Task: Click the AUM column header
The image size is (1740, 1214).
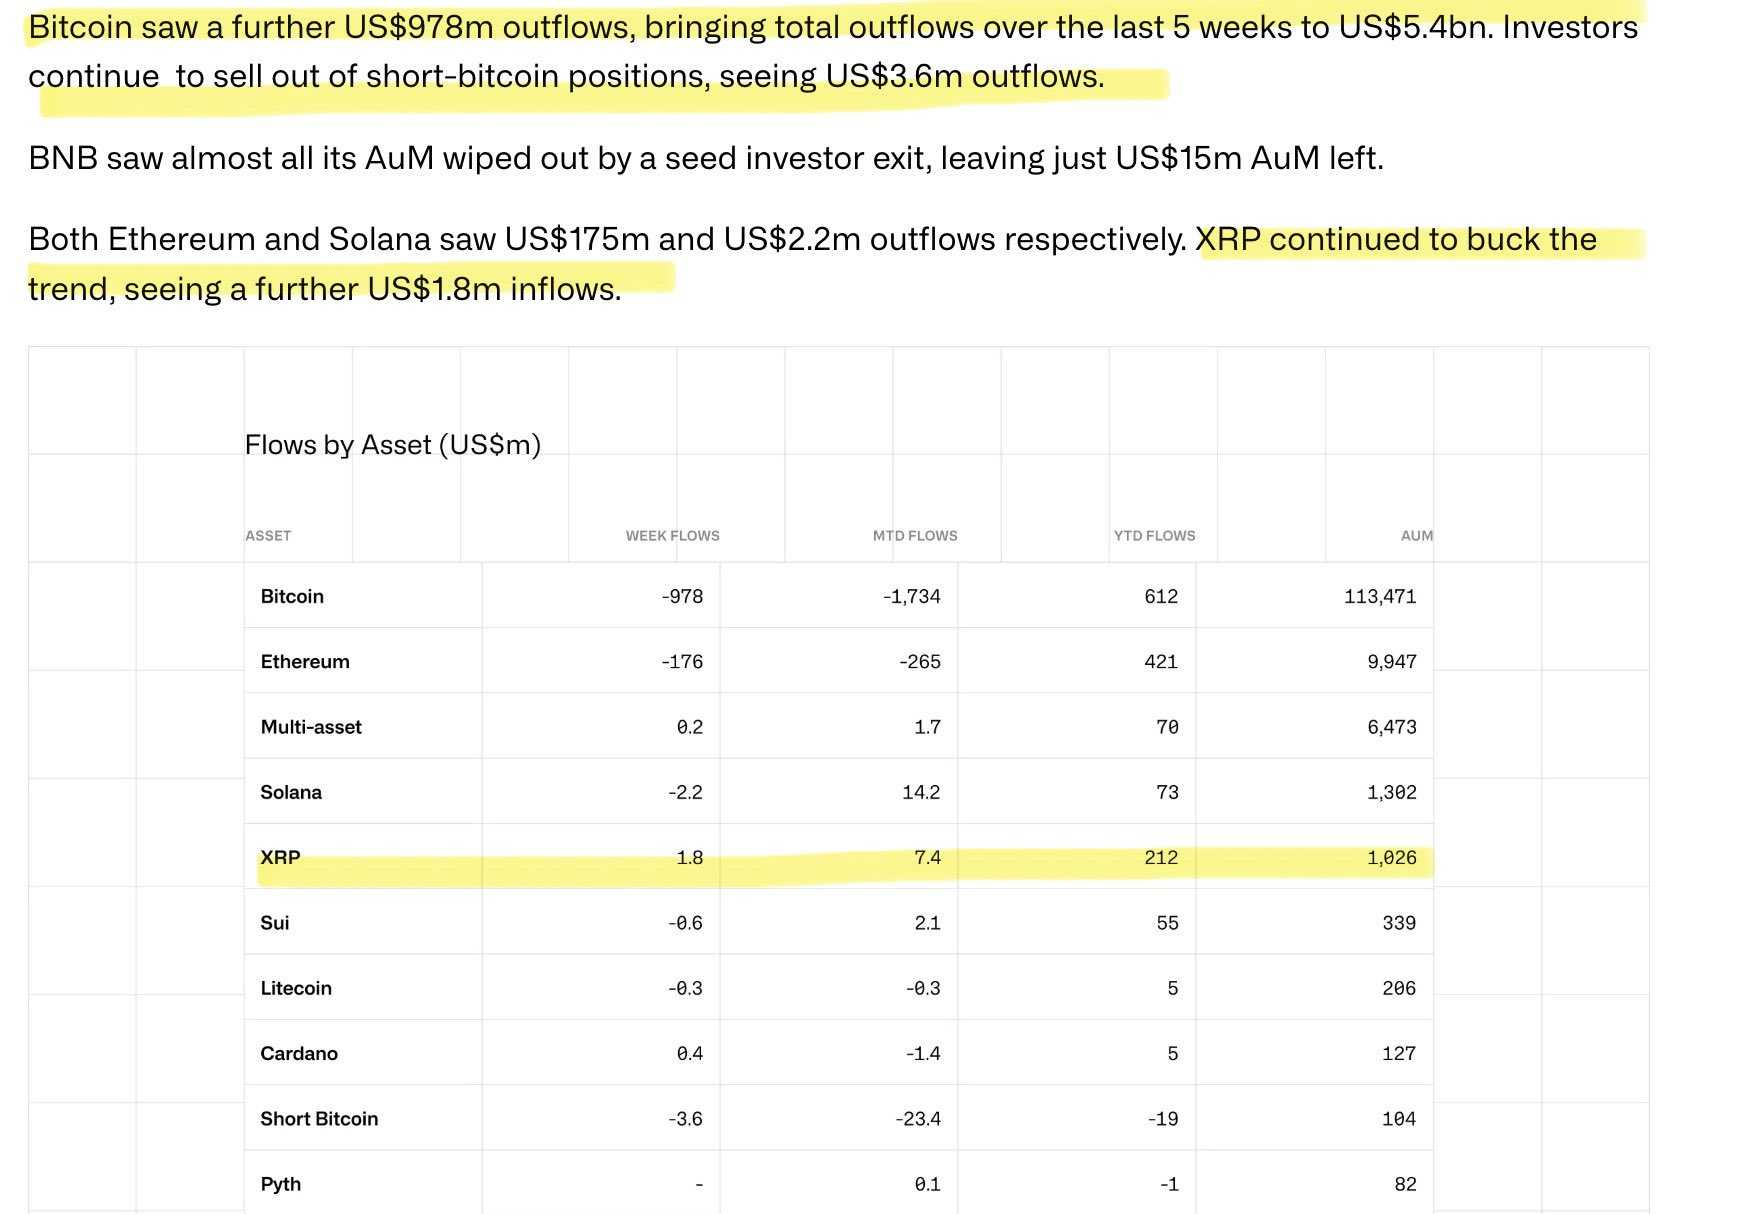Action: click(1417, 536)
